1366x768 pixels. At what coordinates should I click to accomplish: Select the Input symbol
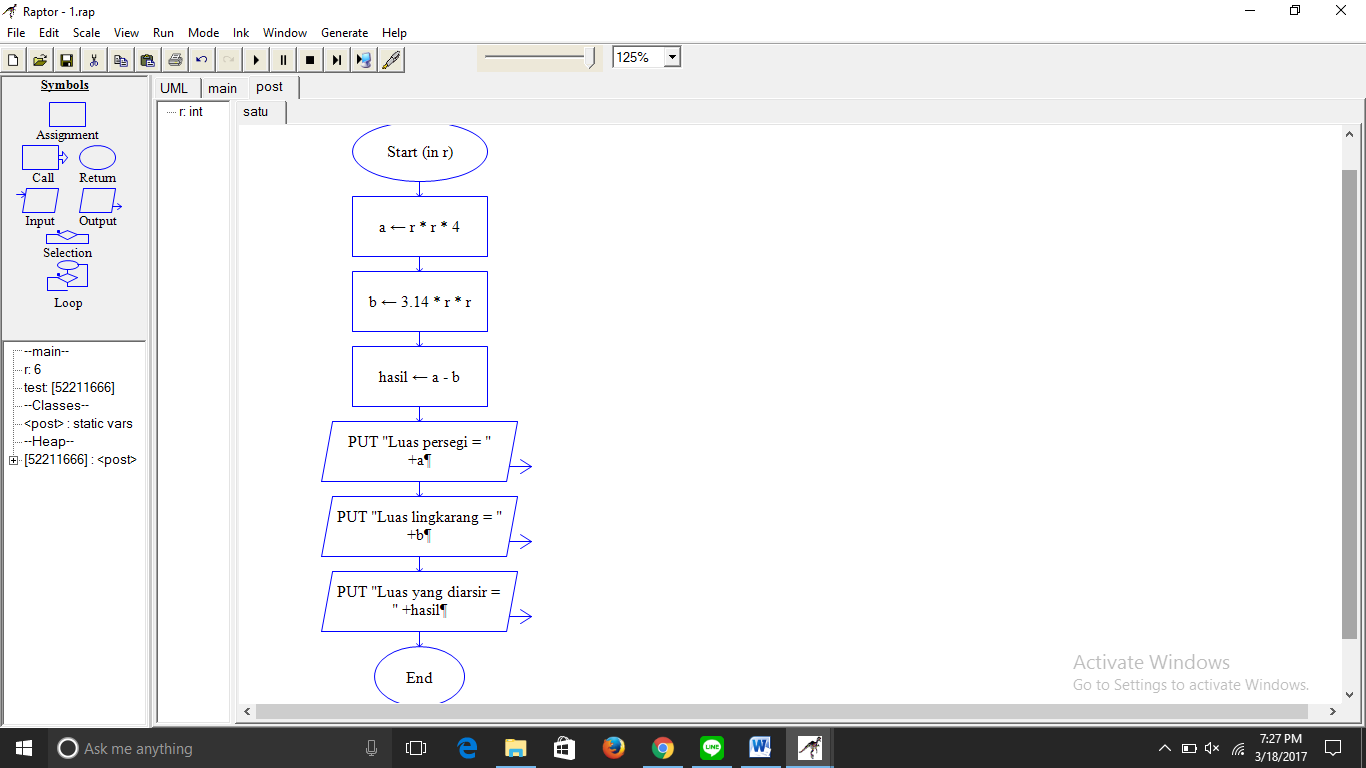point(40,201)
